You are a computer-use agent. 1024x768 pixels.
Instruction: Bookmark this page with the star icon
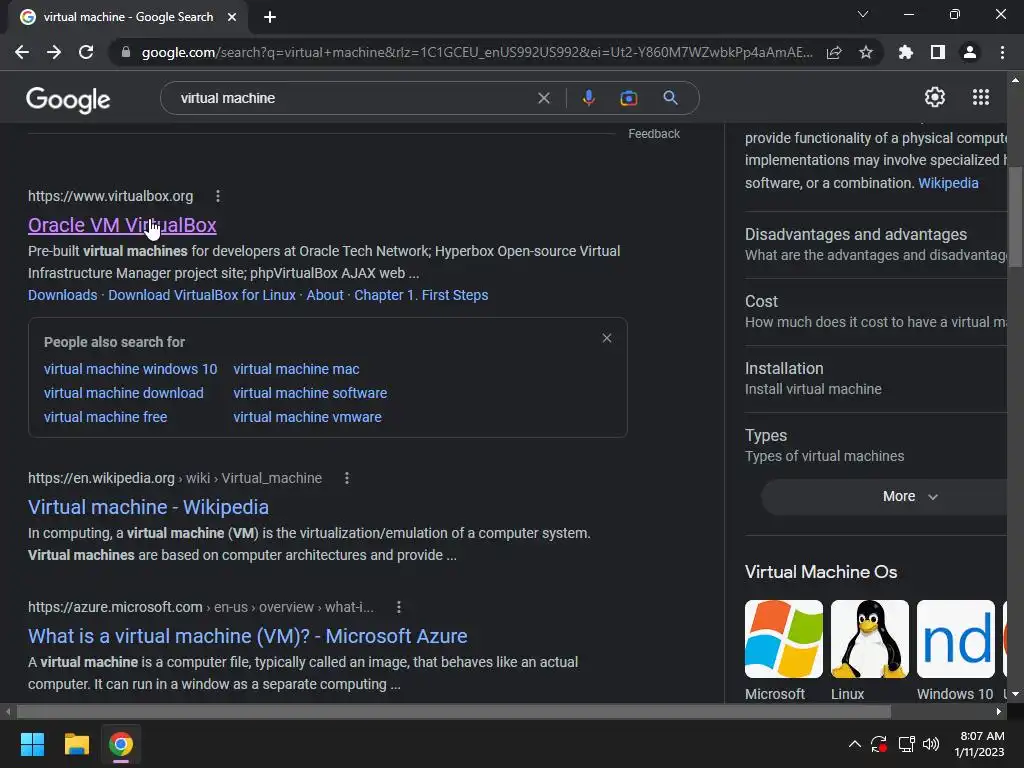point(866,52)
